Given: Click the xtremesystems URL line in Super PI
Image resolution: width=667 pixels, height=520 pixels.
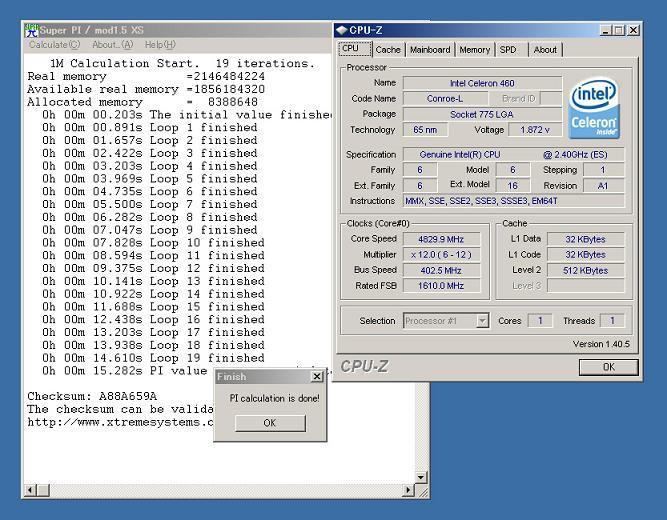Looking at the screenshot, I should coord(120,422).
